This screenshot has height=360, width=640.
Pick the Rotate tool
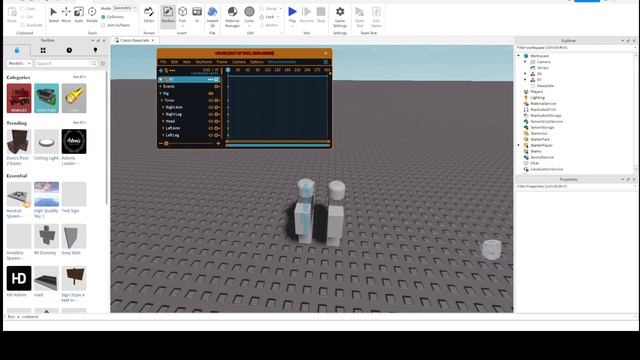tap(92, 15)
